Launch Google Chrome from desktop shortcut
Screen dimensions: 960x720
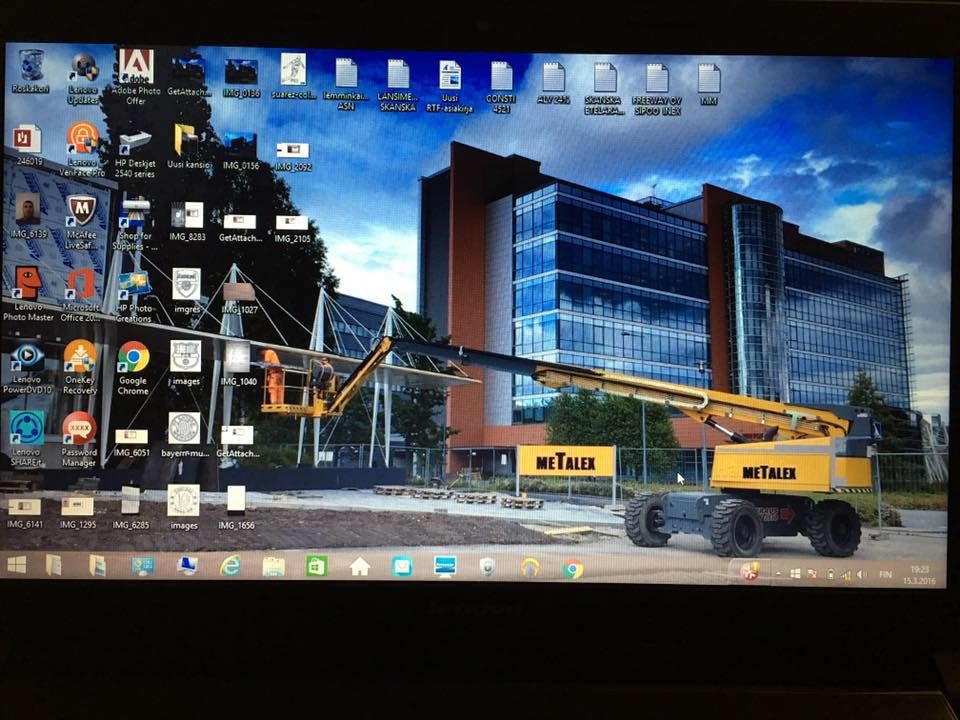tap(133, 367)
